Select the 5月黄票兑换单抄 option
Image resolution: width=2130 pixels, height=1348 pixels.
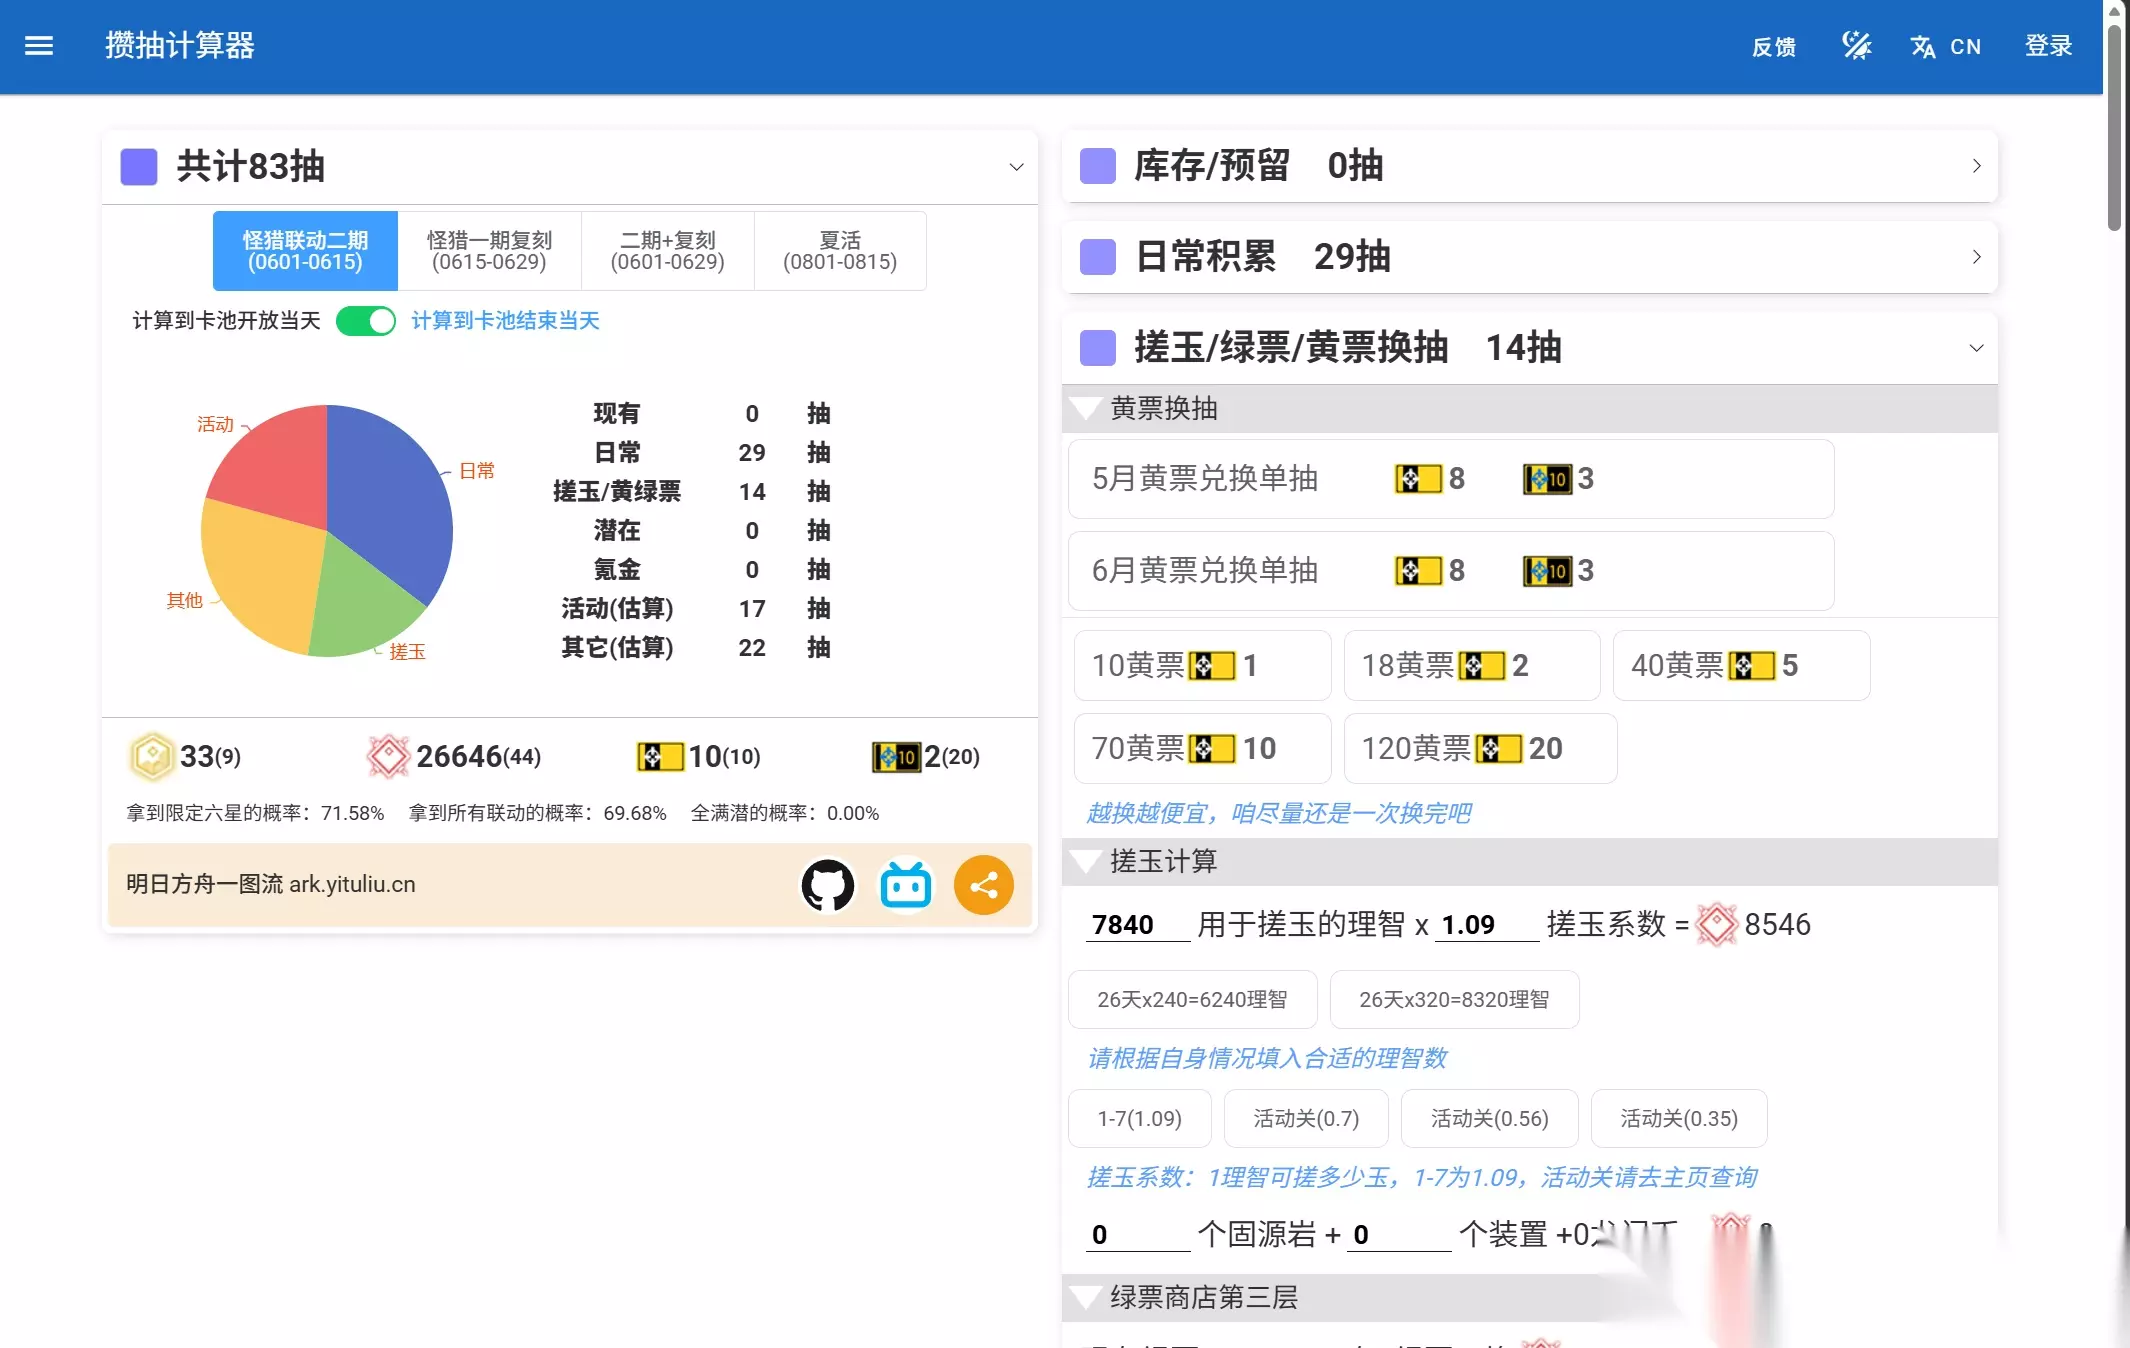pyautogui.click(x=1451, y=479)
